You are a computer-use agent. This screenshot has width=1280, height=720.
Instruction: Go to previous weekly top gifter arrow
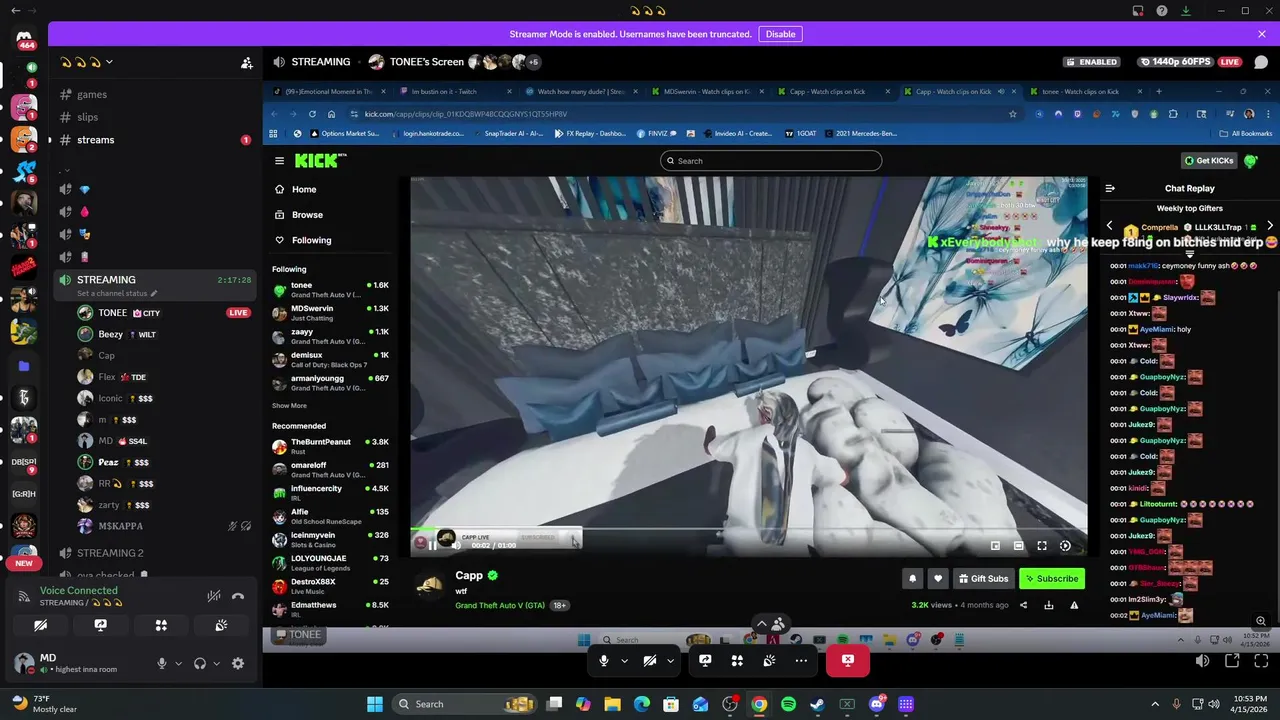(x=1109, y=226)
